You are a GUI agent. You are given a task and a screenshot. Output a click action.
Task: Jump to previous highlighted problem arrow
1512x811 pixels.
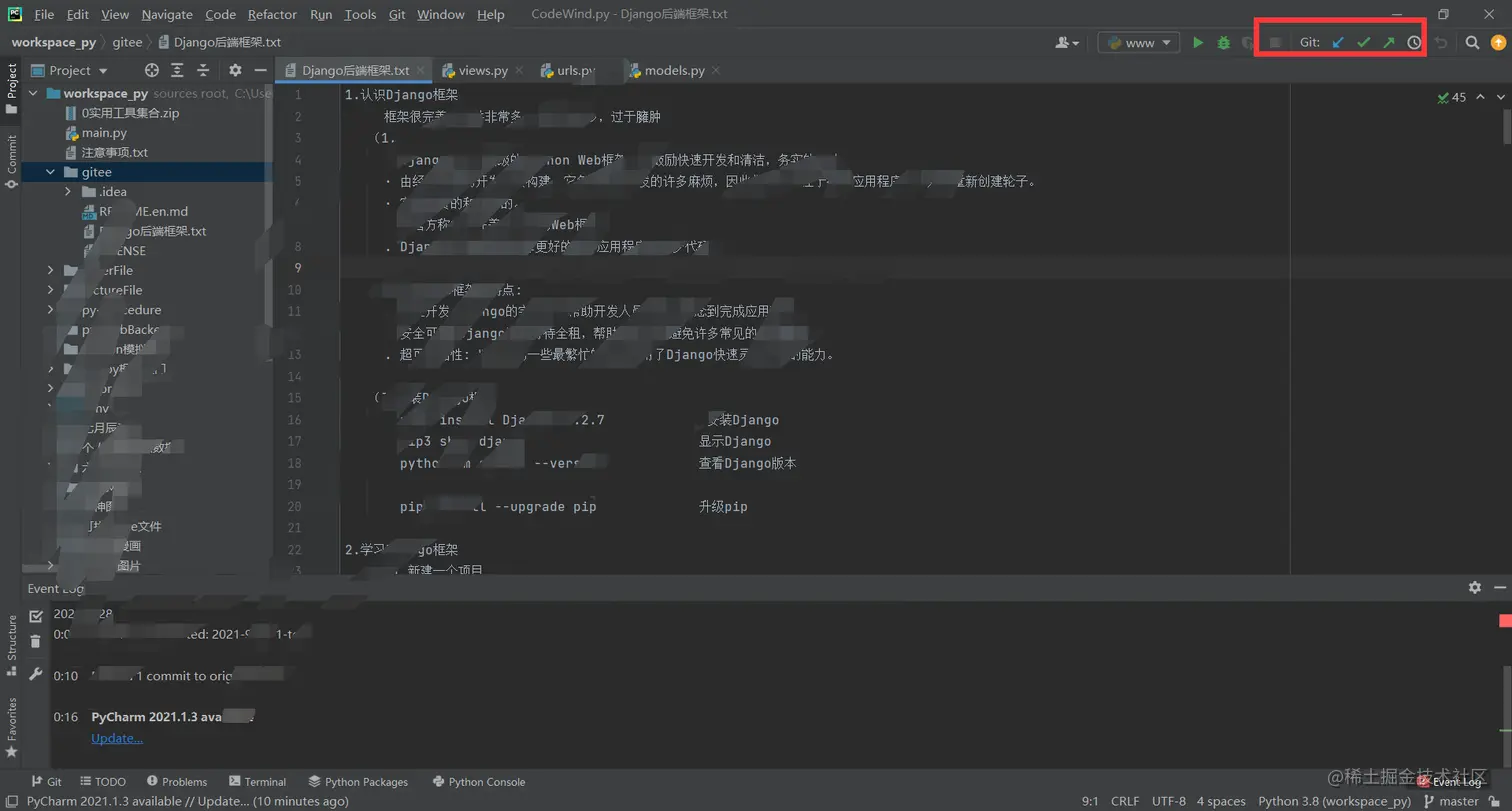tap(1482, 97)
